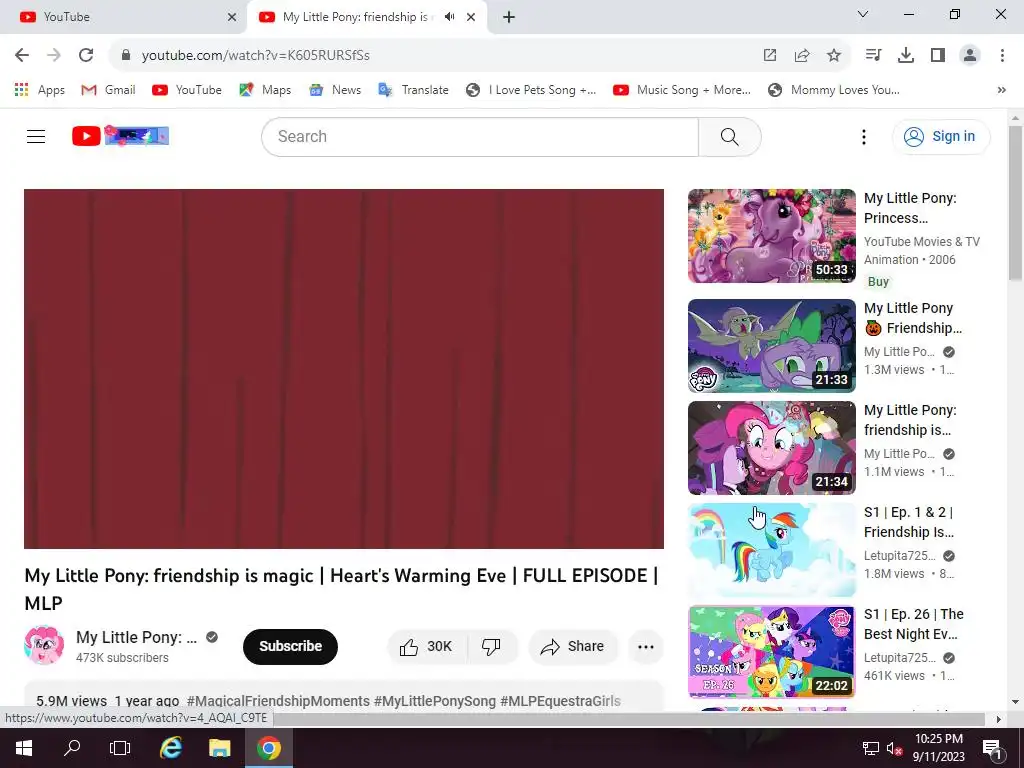This screenshot has height=768, width=1024.
Task: Focus the YouTube Search input field
Action: coord(480,136)
